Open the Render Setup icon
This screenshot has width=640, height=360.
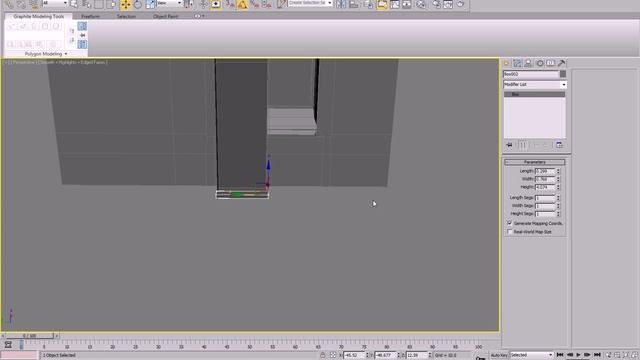pos(436,4)
